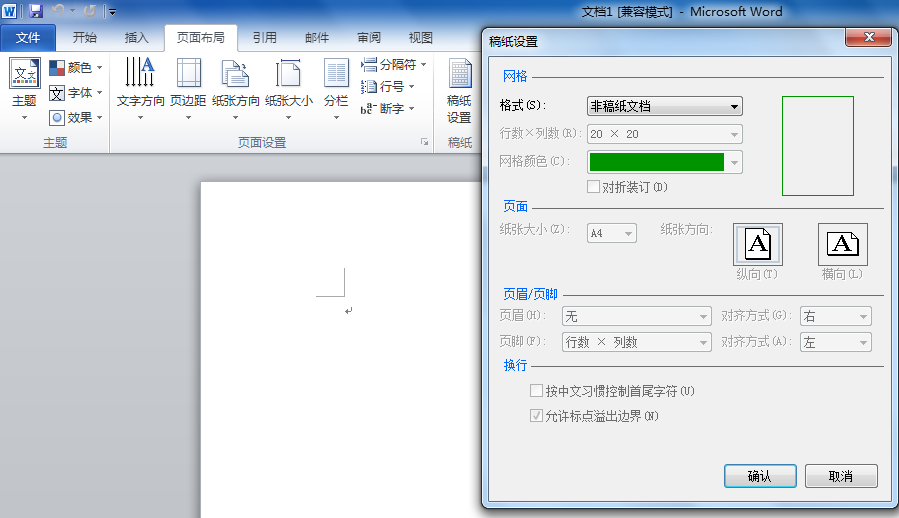Open the 分隔符 breaks menu

(393, 64)
